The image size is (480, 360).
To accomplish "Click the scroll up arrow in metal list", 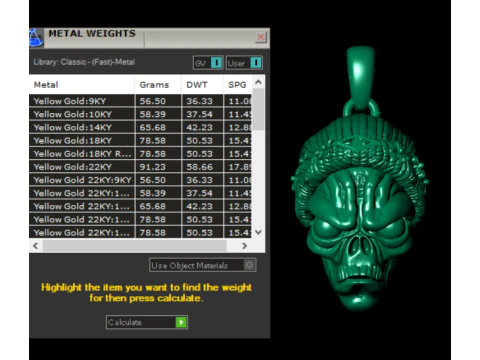I will pyautogui.click(x=258, y=82).
